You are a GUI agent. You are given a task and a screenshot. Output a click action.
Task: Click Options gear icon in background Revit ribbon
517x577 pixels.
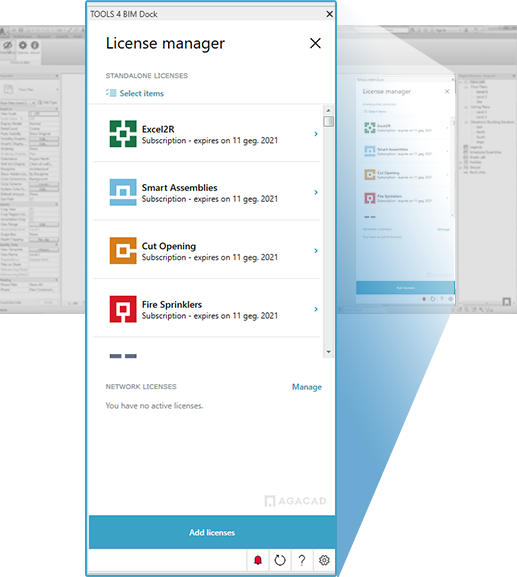(x=23, y=45)
